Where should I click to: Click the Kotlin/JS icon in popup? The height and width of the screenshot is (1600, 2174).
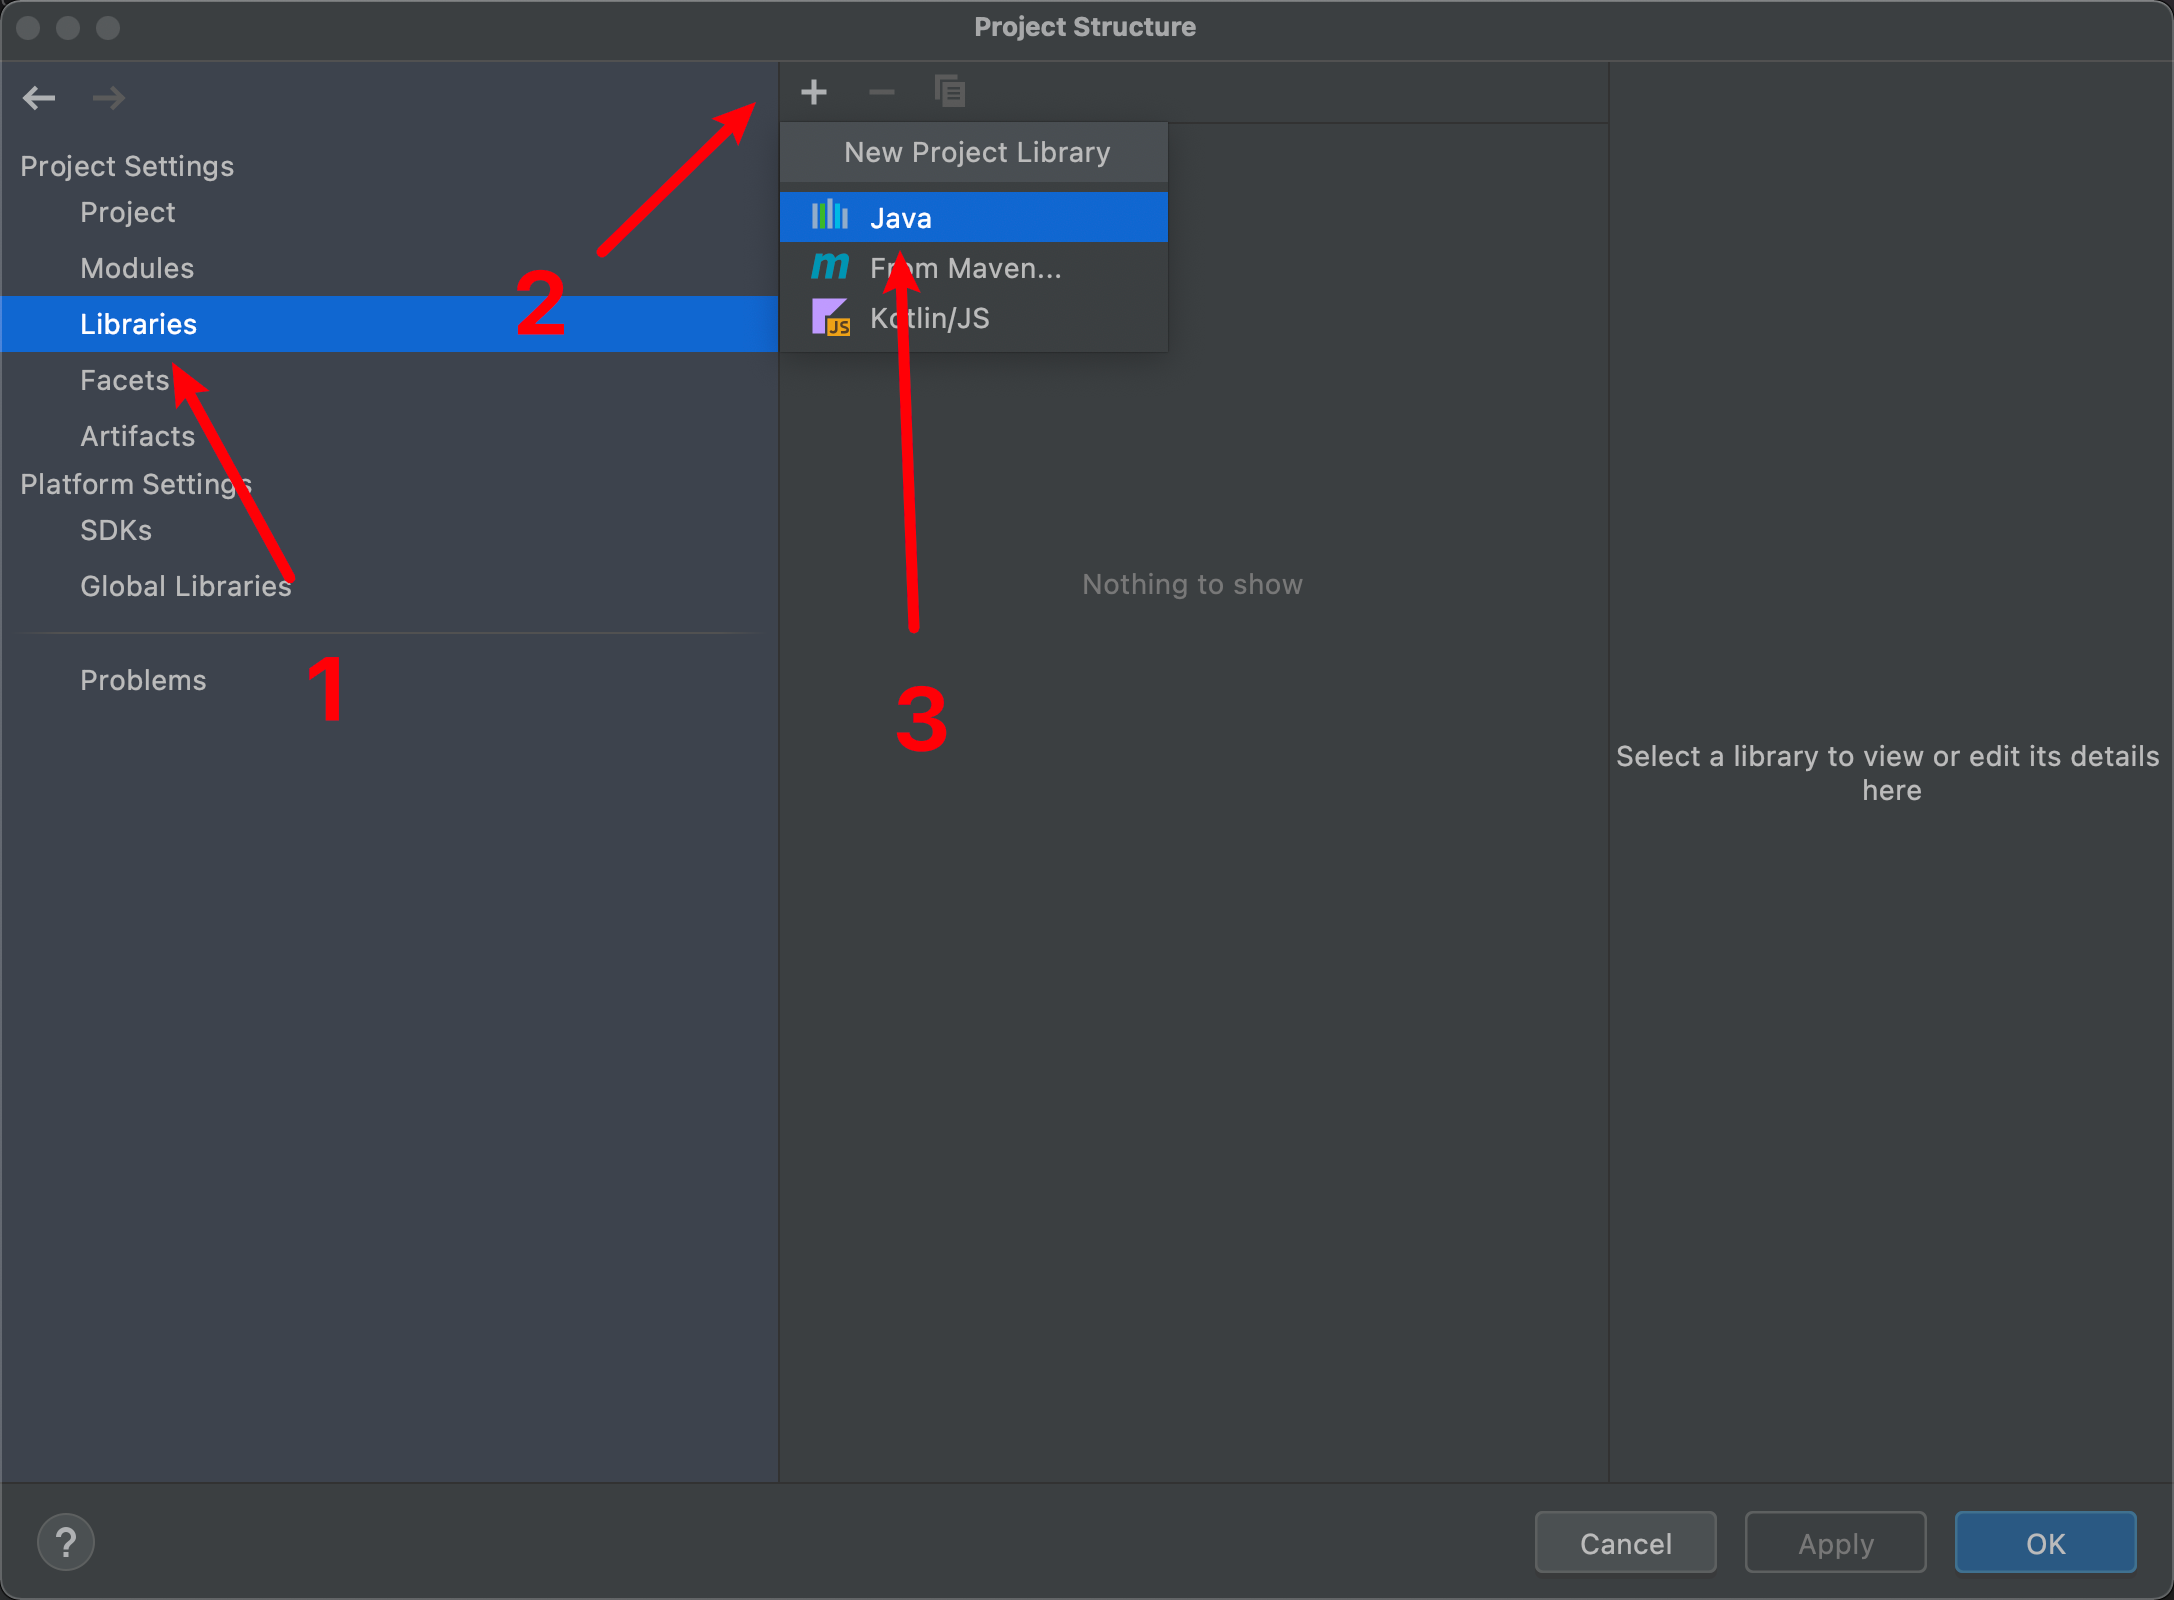[x=830, y=318]
